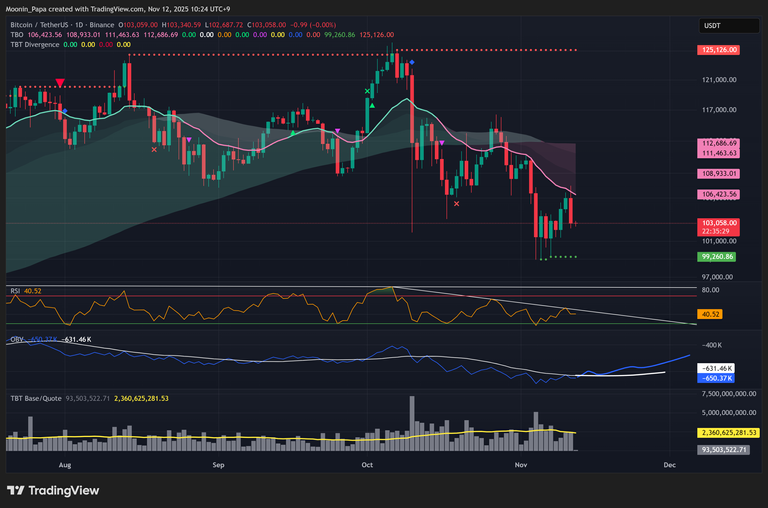Click the green up-triangle marker in early October
The height and width of the screenshot is (508, 768).
pos(373,104)
